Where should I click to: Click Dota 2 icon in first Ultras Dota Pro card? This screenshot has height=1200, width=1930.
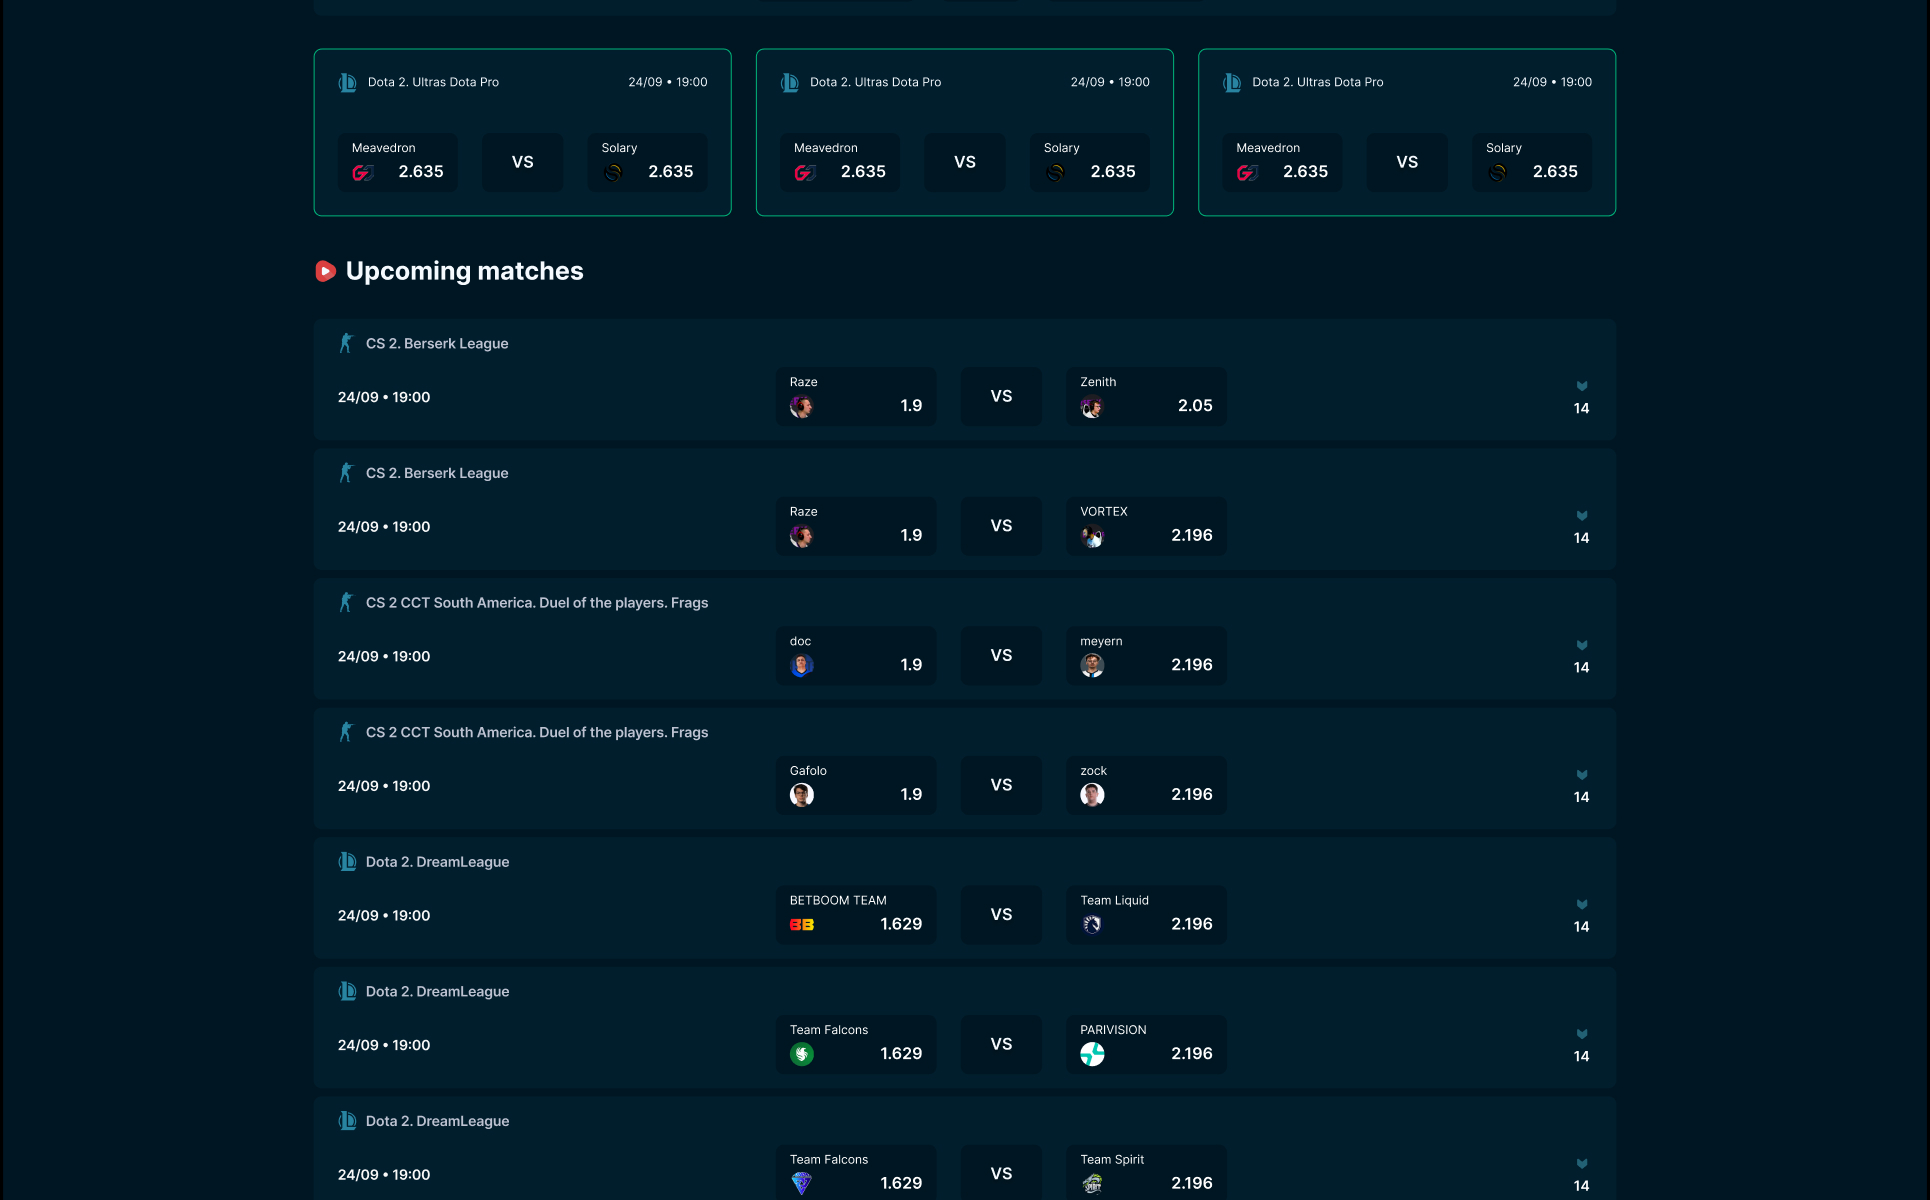(348, 83)
